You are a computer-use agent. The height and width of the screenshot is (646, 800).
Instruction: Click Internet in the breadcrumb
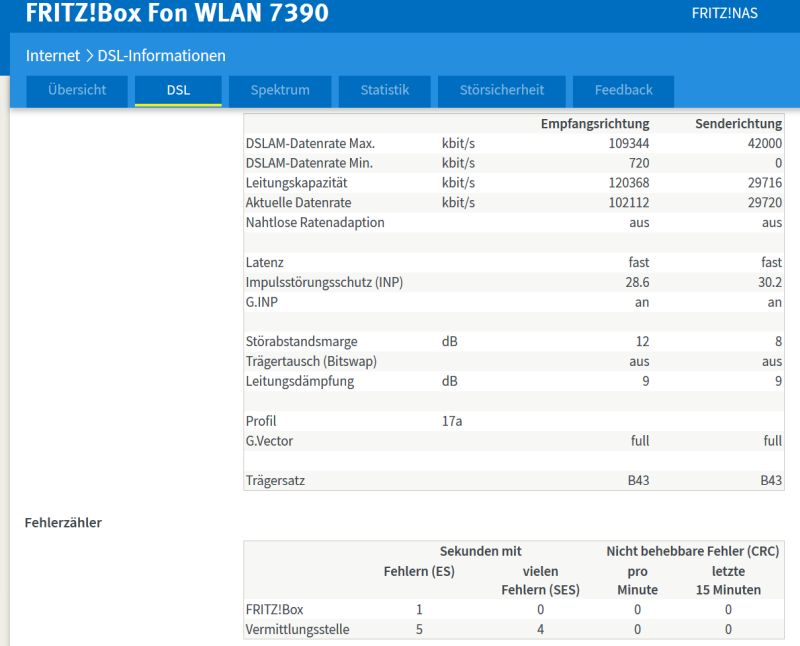[x=53, y=56]
